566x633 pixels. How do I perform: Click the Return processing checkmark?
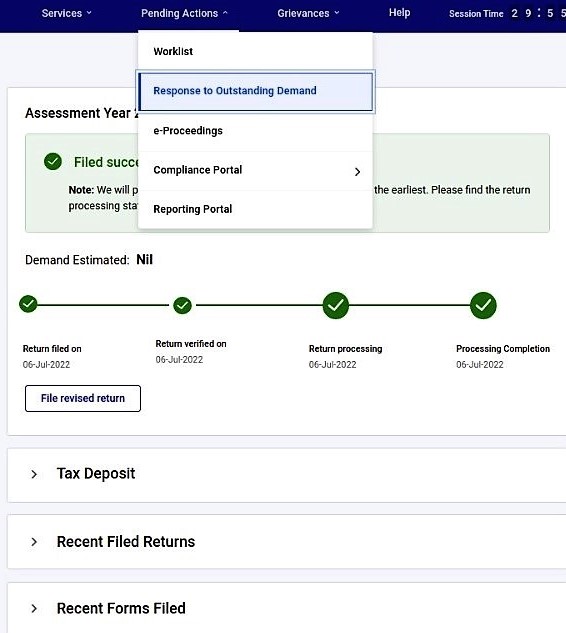[x=335, y=305]
